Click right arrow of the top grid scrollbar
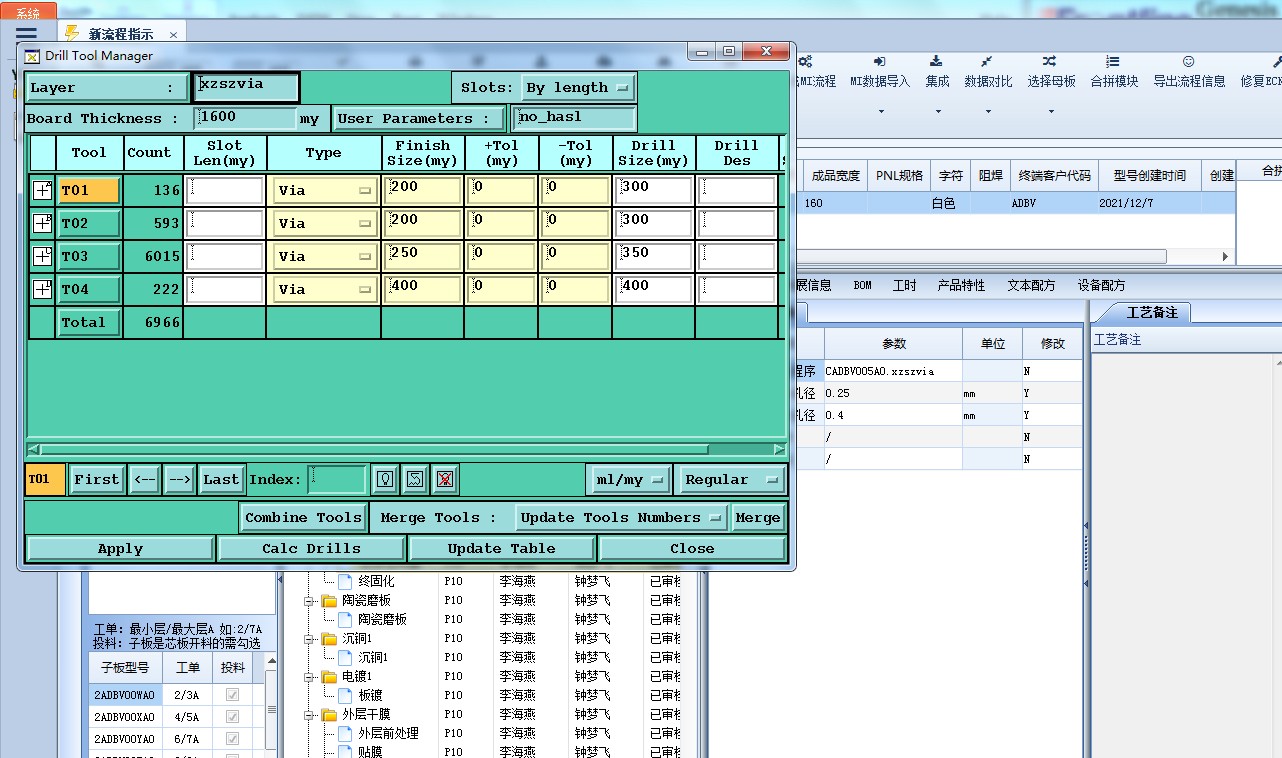Screen dimensions: 1282x758 (1227, 257)
